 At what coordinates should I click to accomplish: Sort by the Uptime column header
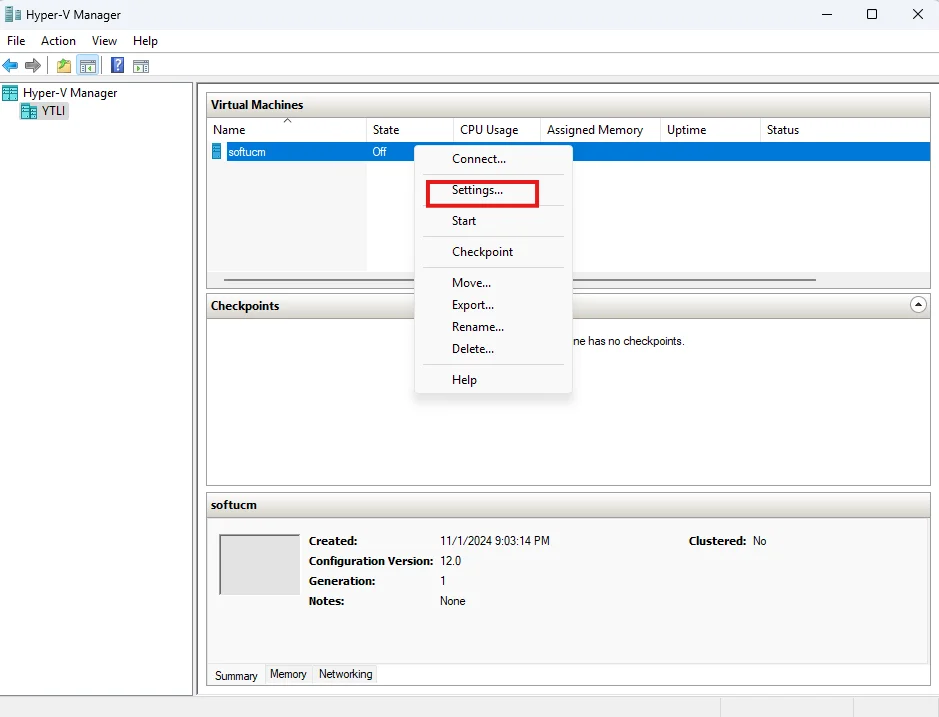[710, 130]
